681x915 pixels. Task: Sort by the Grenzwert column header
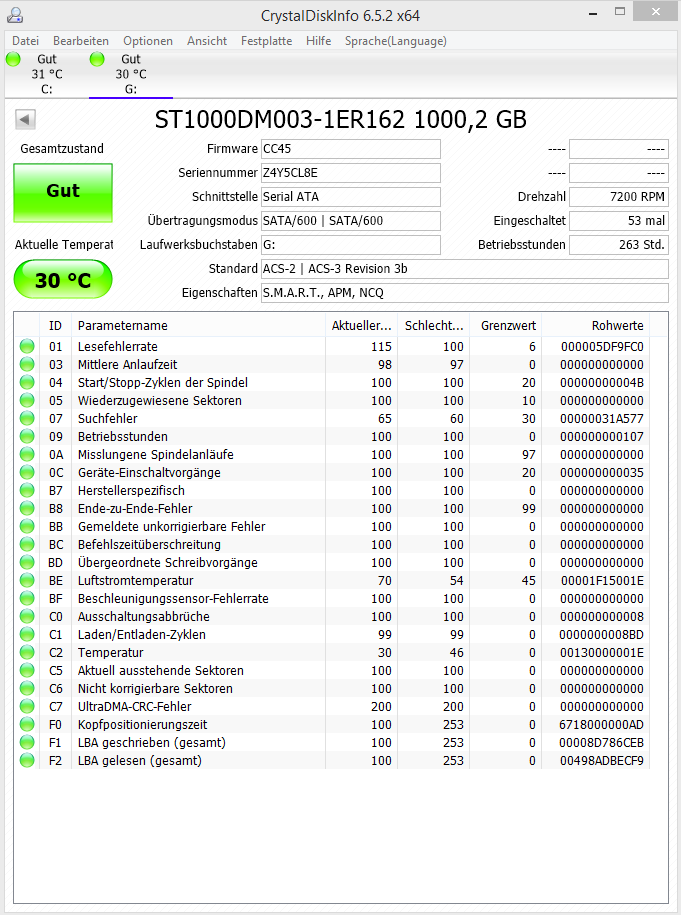point(507,325)
